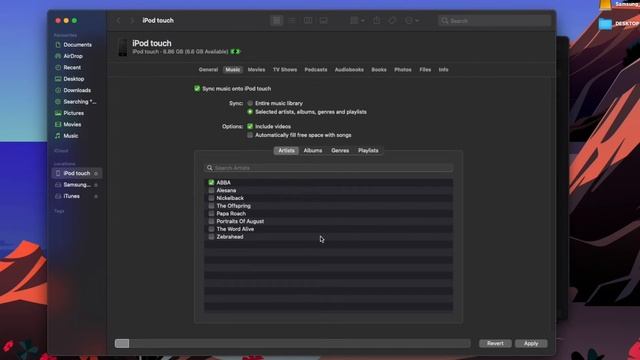Click the iPod touch device icon in the header
The image size is (640, 360).
coord(123,47)
